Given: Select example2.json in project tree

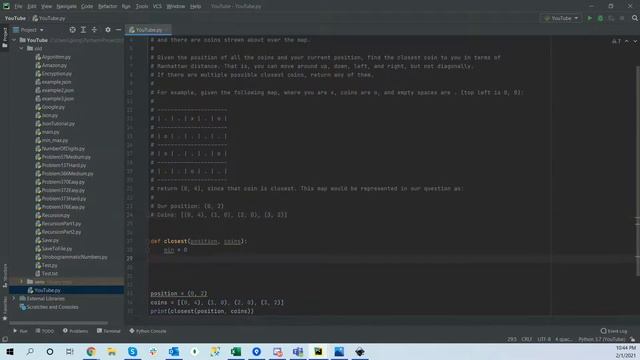Looking at the screenshot, I should coord(55,90).
